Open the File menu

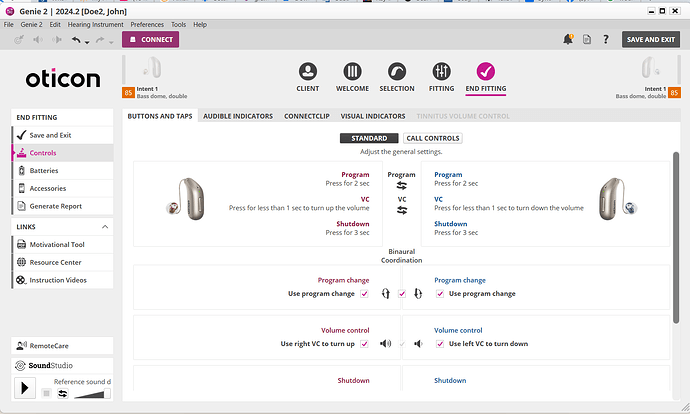tap(8, 25)
